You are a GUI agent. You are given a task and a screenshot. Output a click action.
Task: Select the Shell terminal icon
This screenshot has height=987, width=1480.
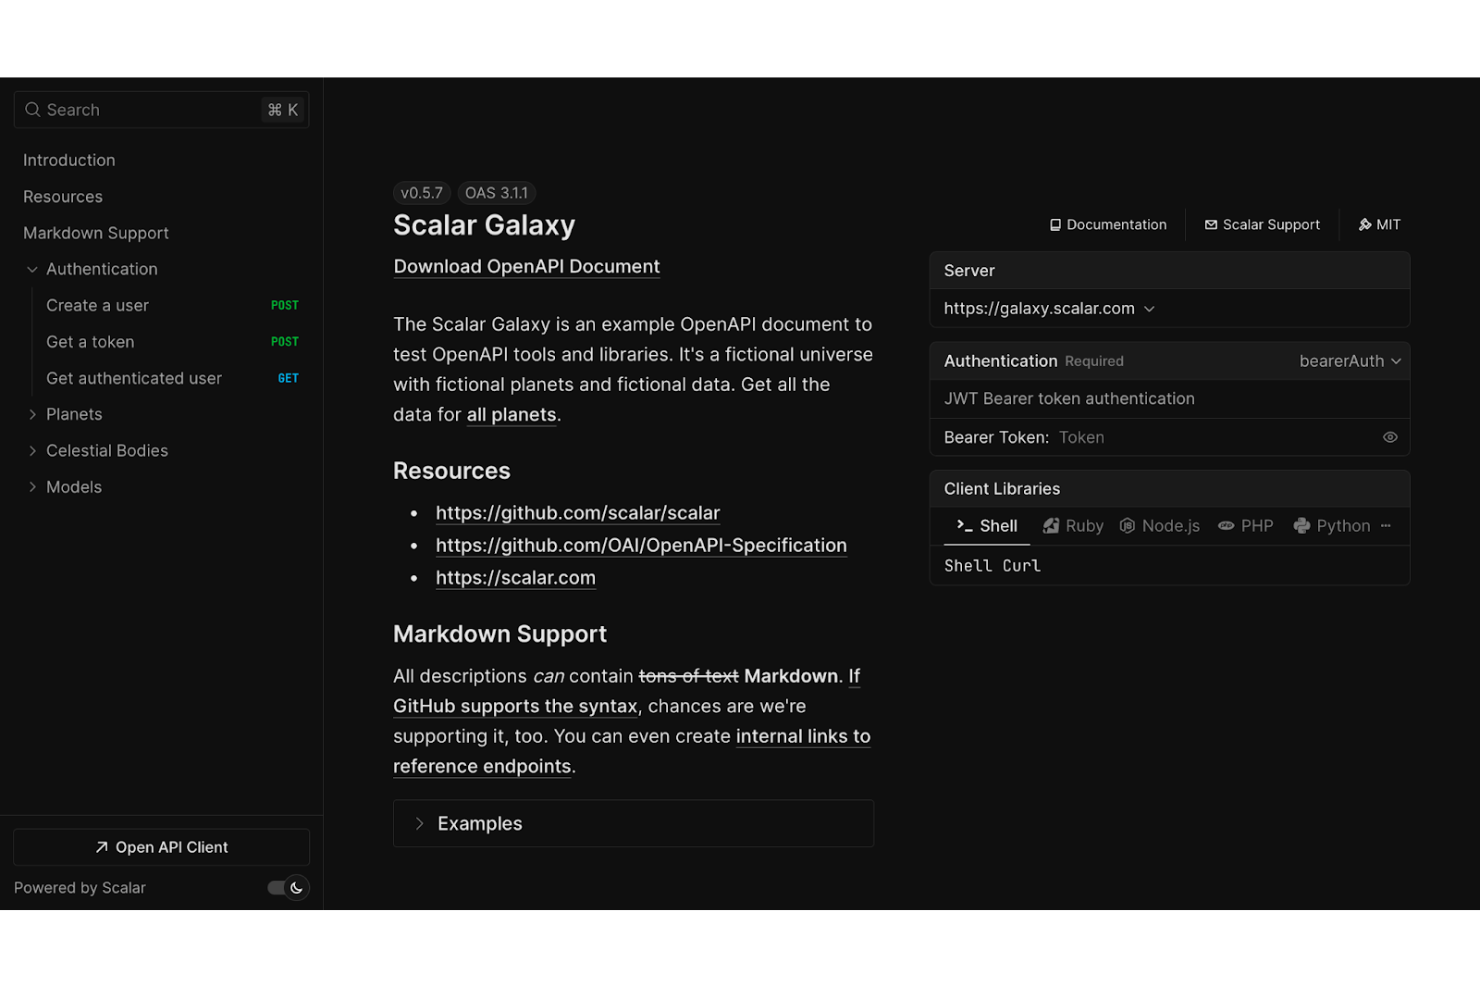point(962,525)
